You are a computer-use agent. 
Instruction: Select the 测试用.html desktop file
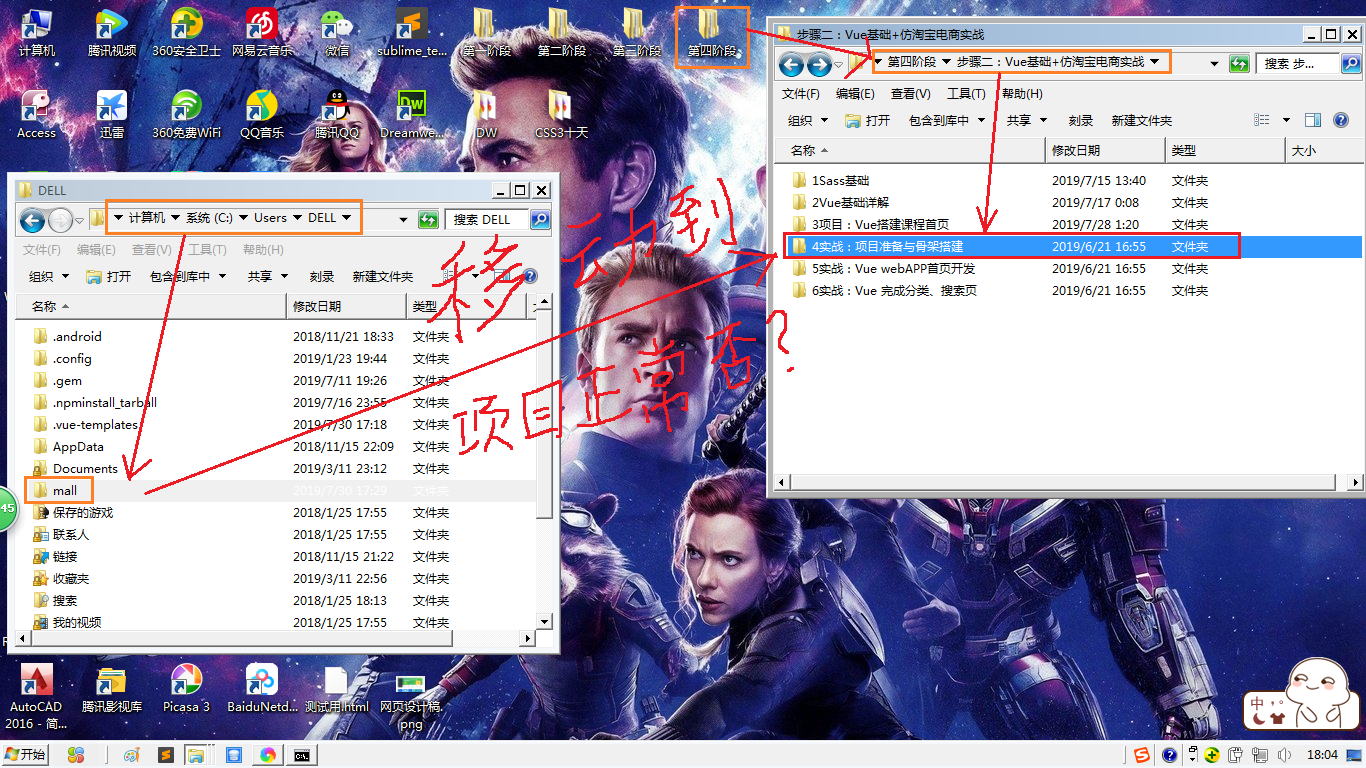337,690
